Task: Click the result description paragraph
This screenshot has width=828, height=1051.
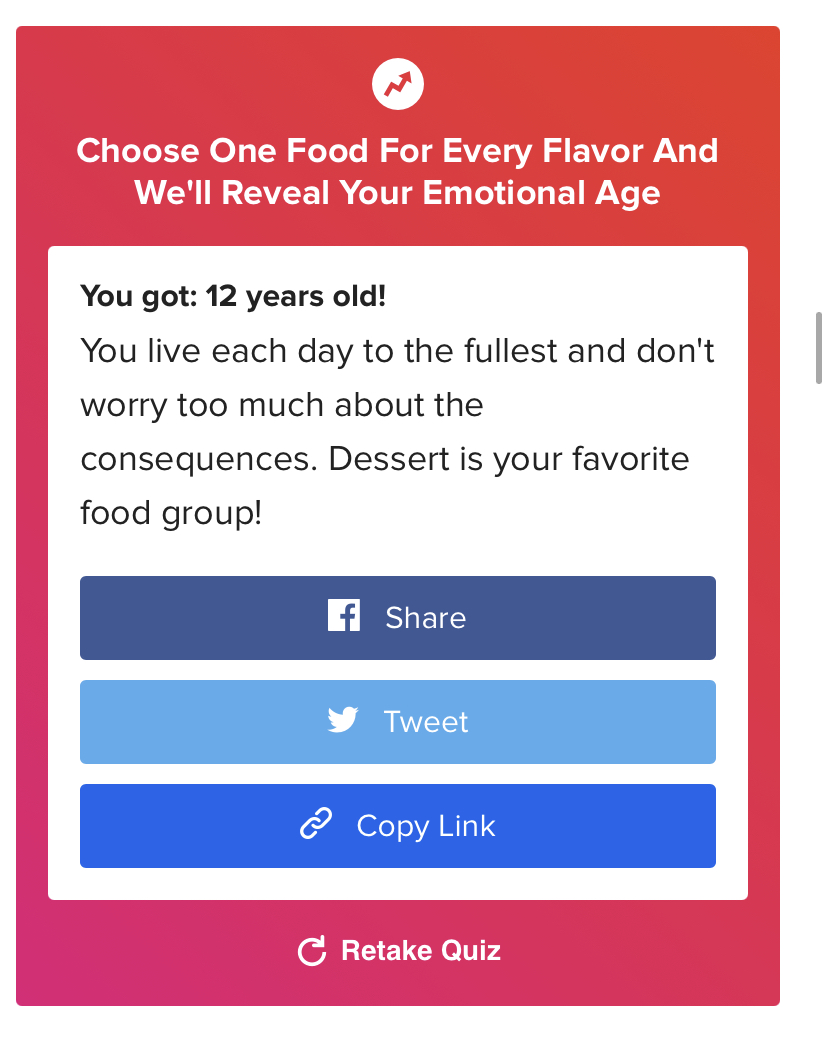Action: click(397, 432)
